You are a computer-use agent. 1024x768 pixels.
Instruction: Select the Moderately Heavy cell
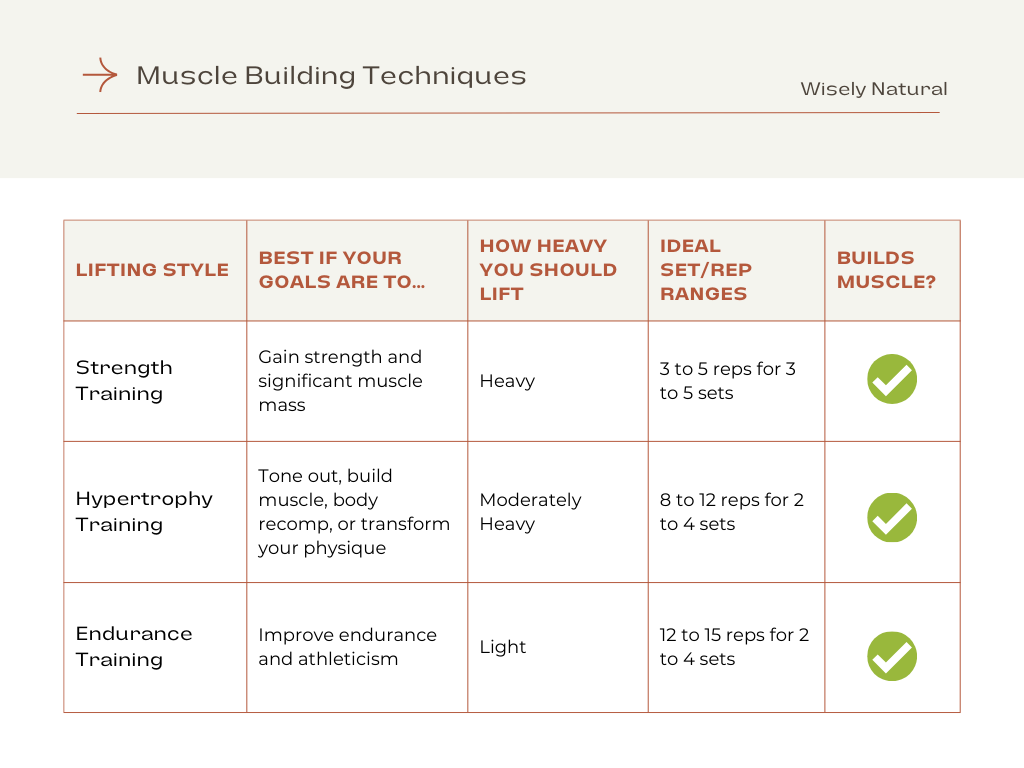(x=530, y=512)
